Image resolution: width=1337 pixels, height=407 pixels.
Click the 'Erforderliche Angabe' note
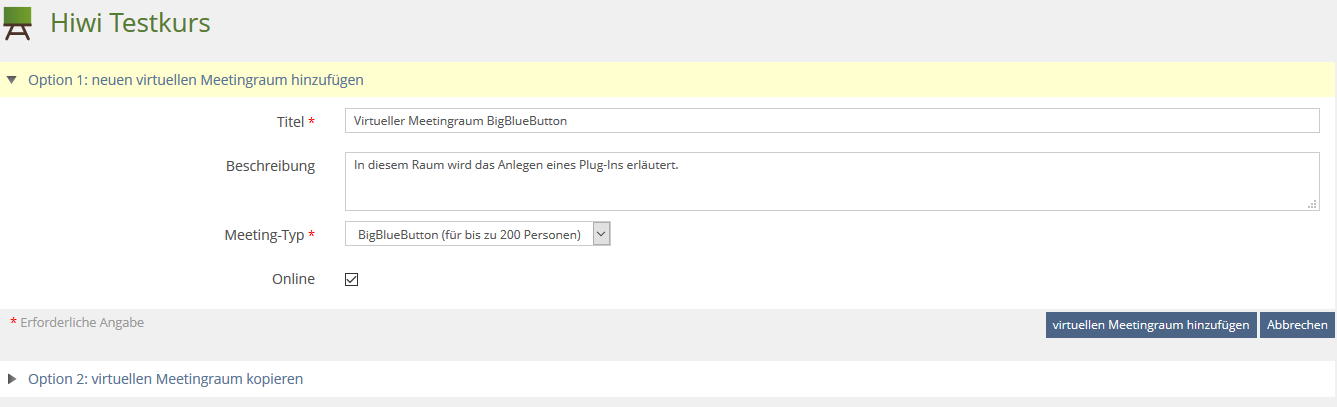pyautogui.click(x=82, y=322)
